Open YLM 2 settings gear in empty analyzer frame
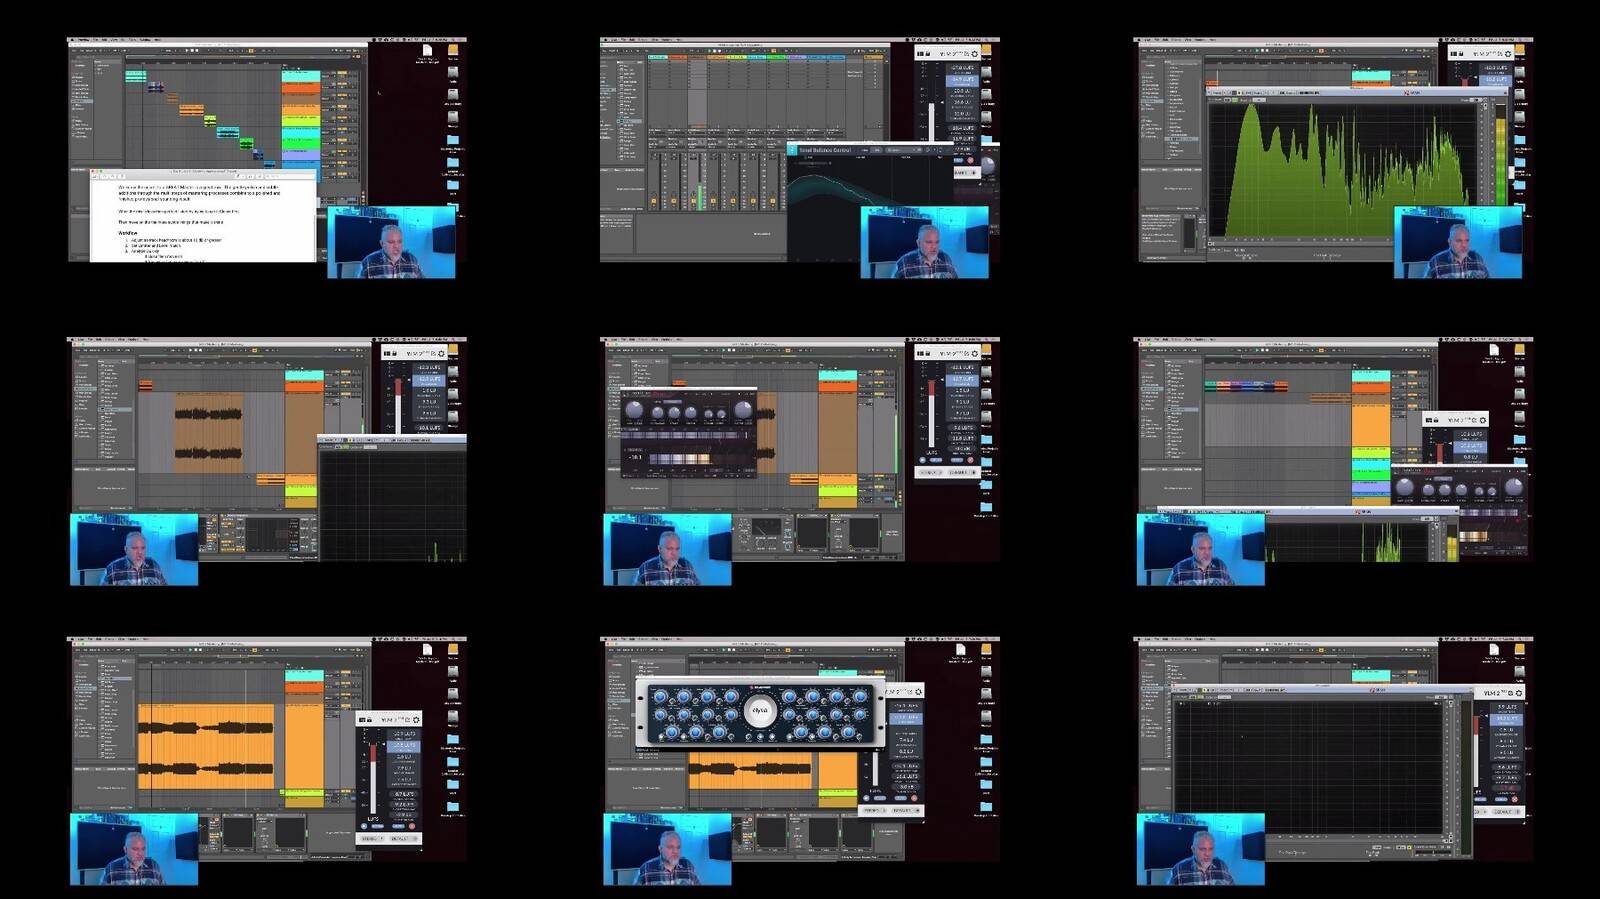 (x=1519, y=692)
